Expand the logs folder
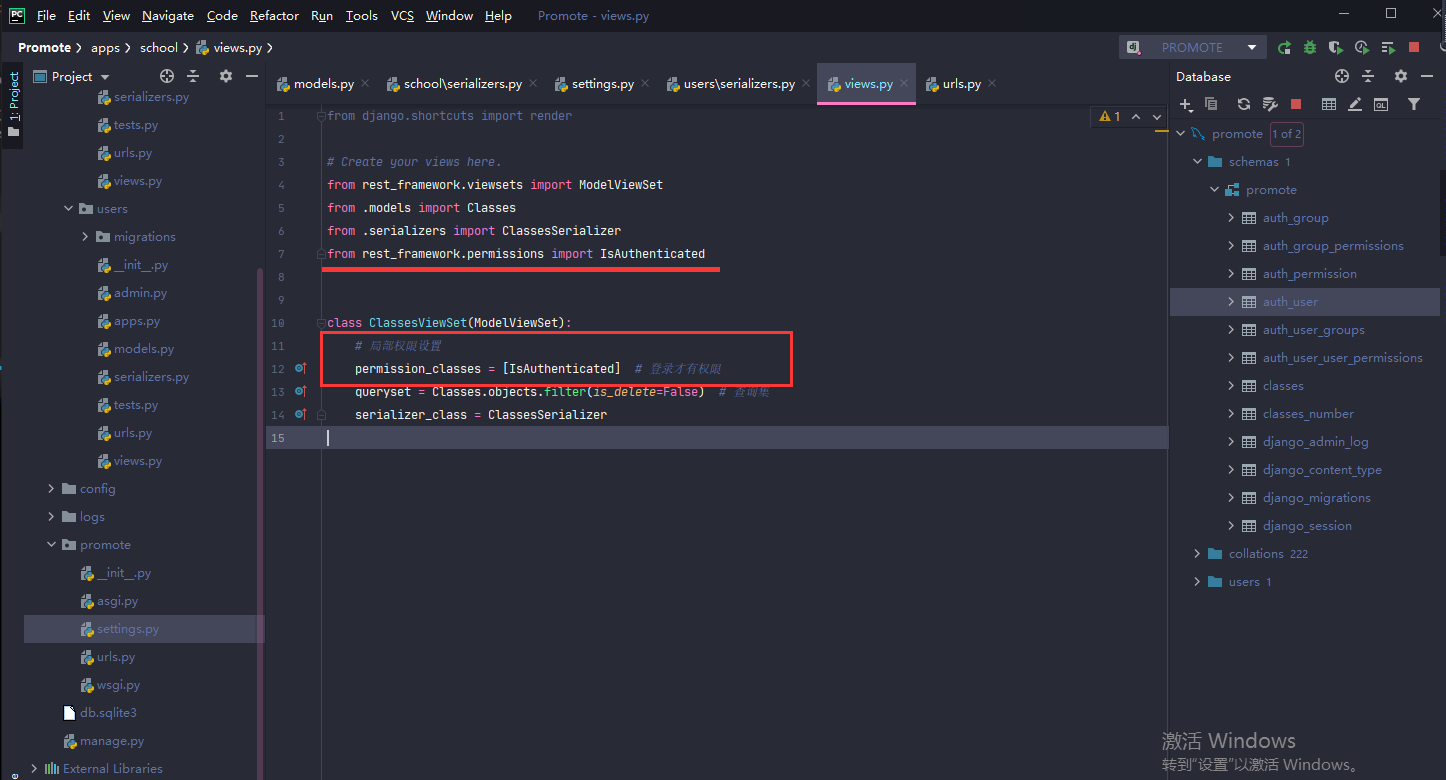This screenshot has width=1446, height=780. coord(52,517)
